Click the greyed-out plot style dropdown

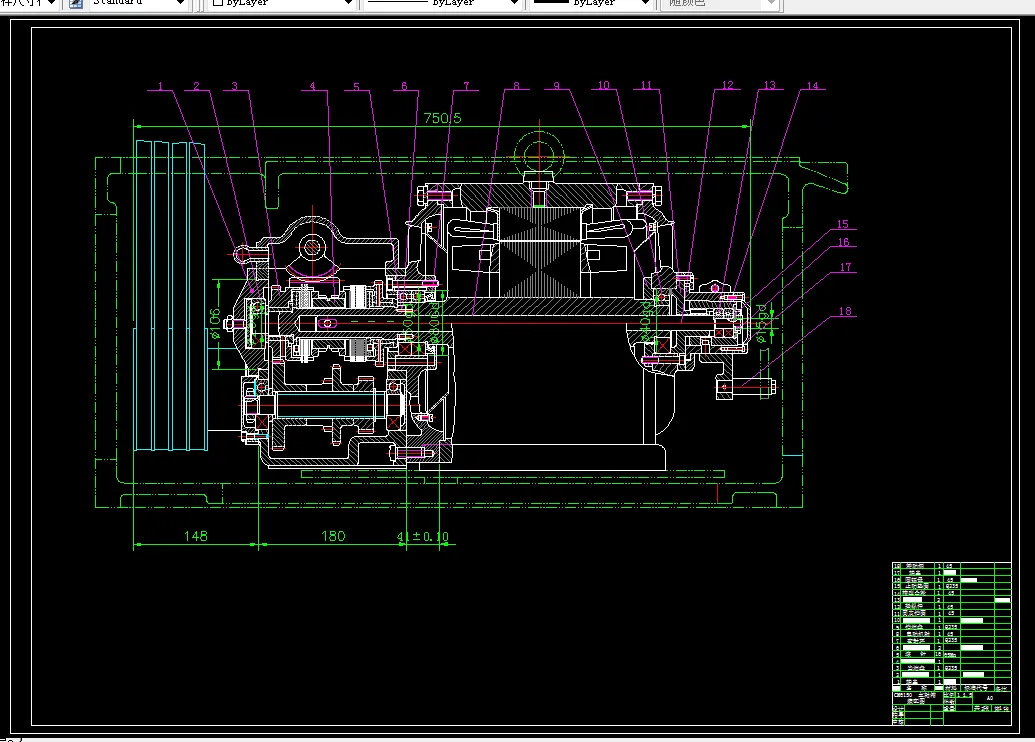point(720,4)
